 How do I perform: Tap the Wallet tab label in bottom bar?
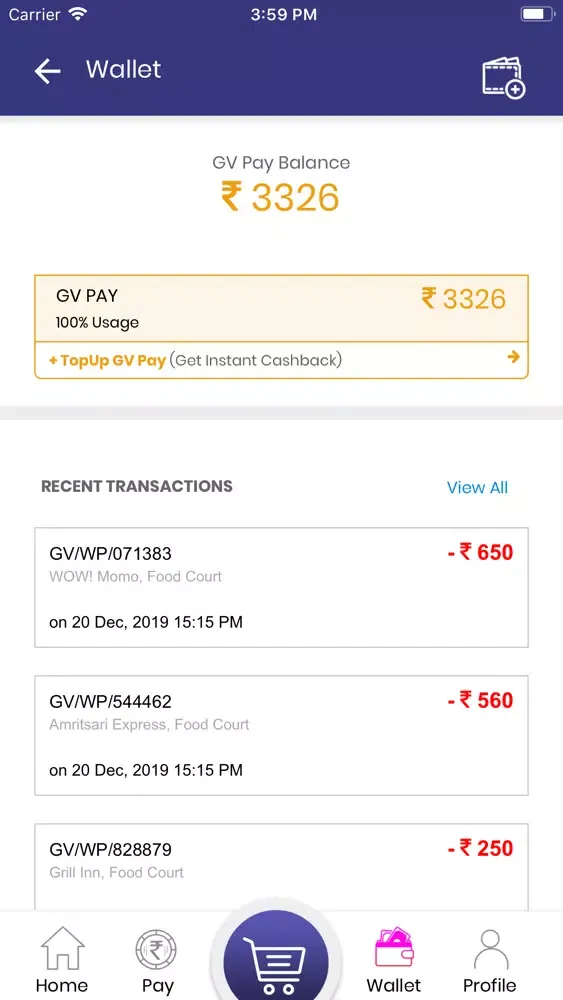(394, 985)
